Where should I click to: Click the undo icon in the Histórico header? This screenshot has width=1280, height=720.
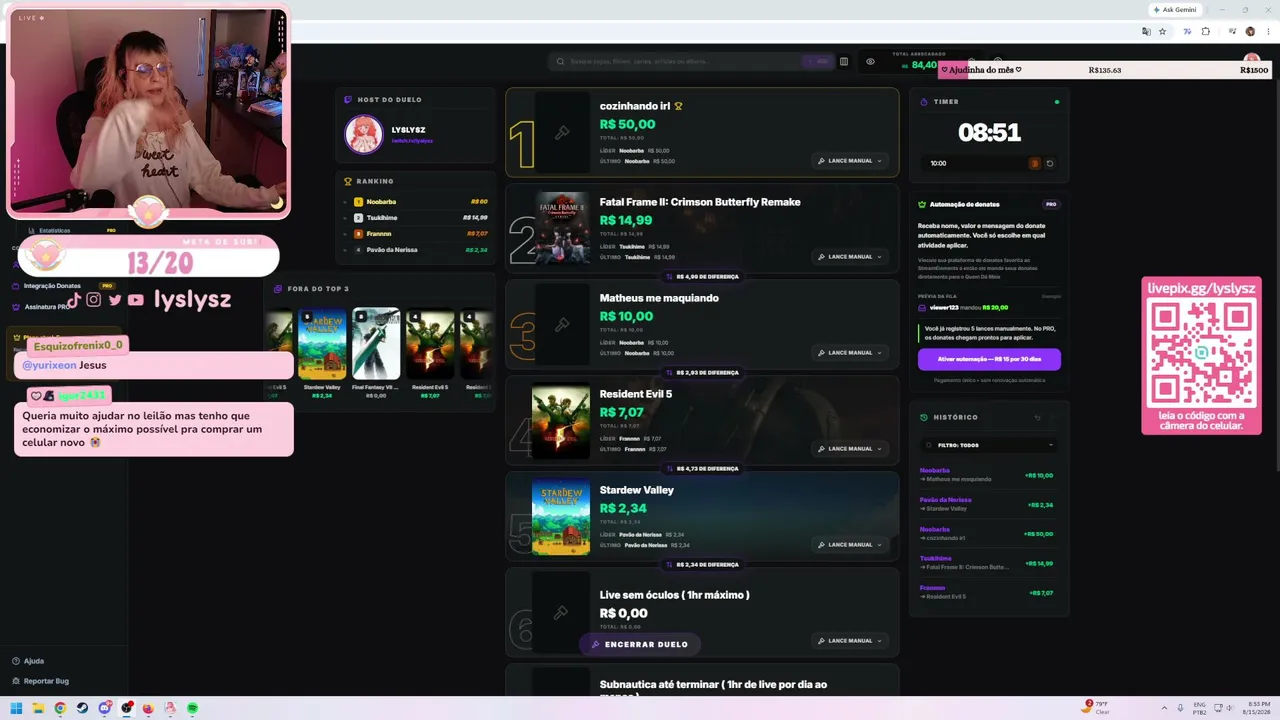click(1037, 418)
